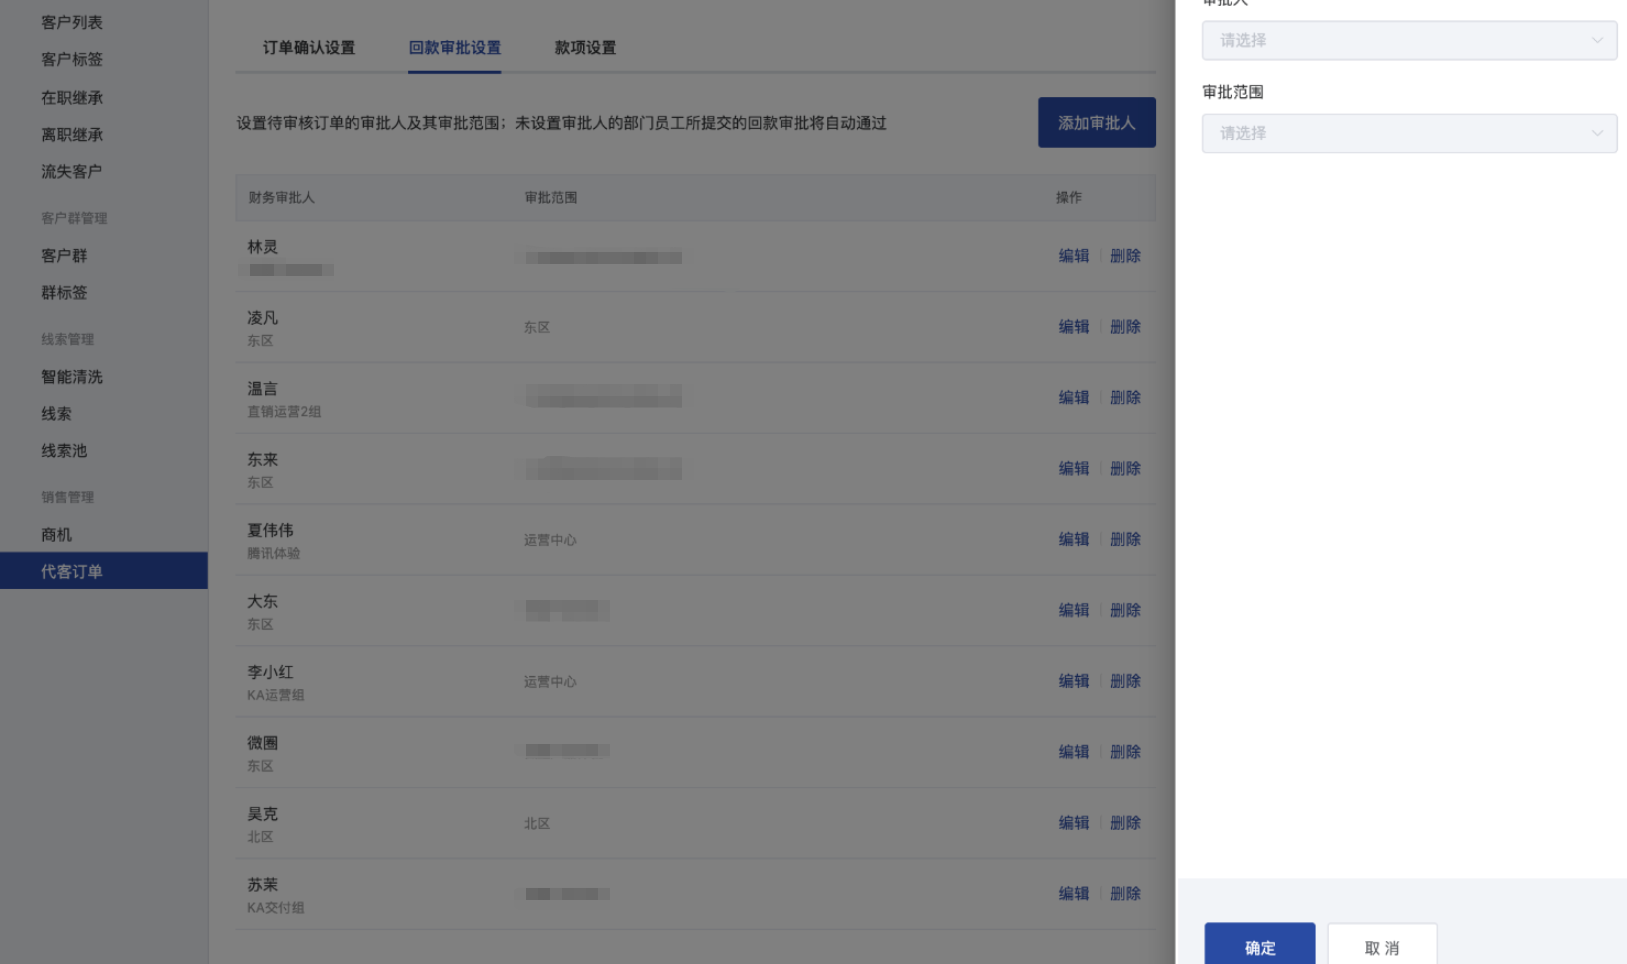Edit approver 吴克 row

coord(1074,824)
